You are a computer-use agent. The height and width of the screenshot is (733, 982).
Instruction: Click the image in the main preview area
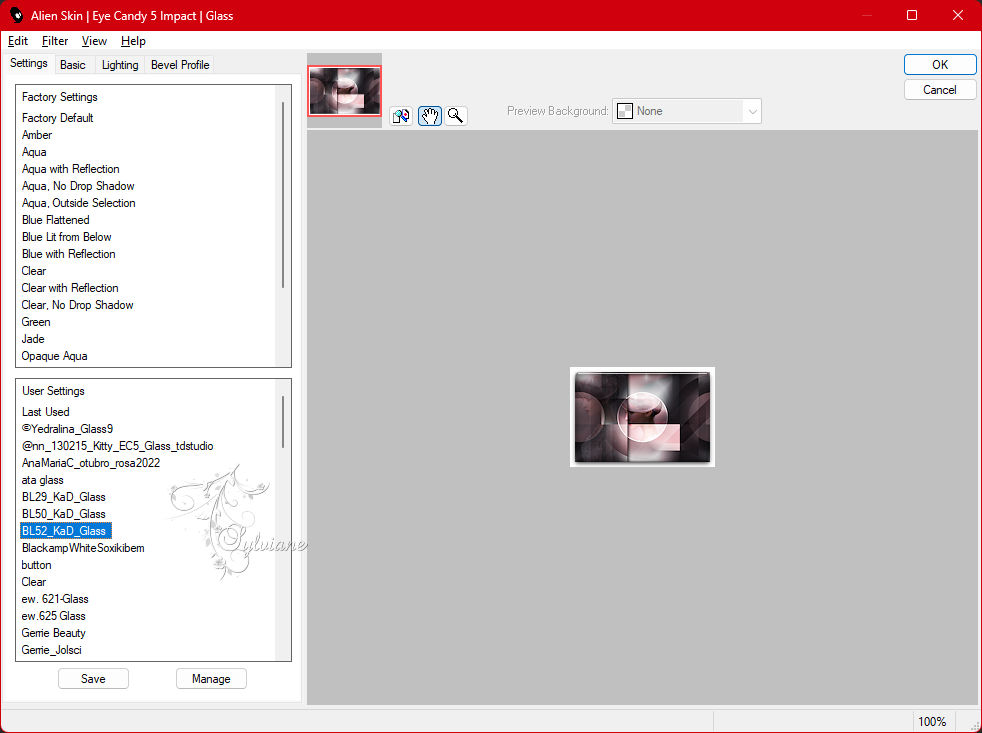click(x=643, y=417)
